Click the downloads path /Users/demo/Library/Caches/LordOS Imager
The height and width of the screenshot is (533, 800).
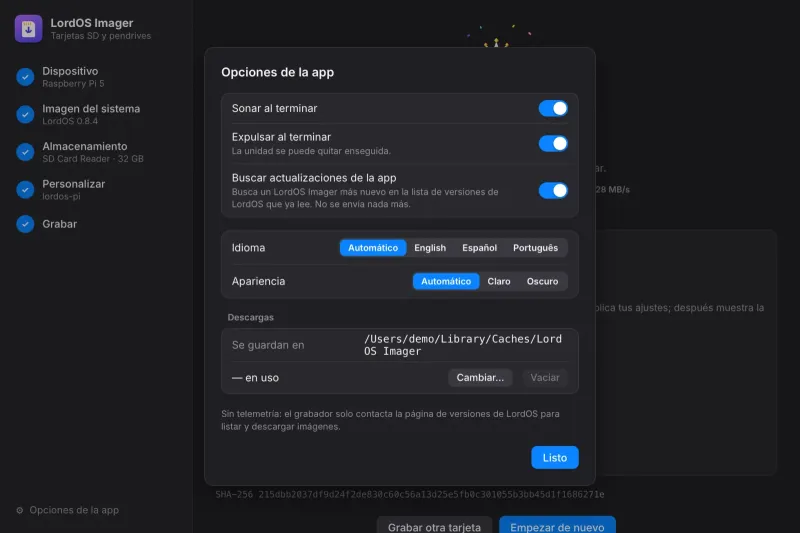[x=463, y=345]
